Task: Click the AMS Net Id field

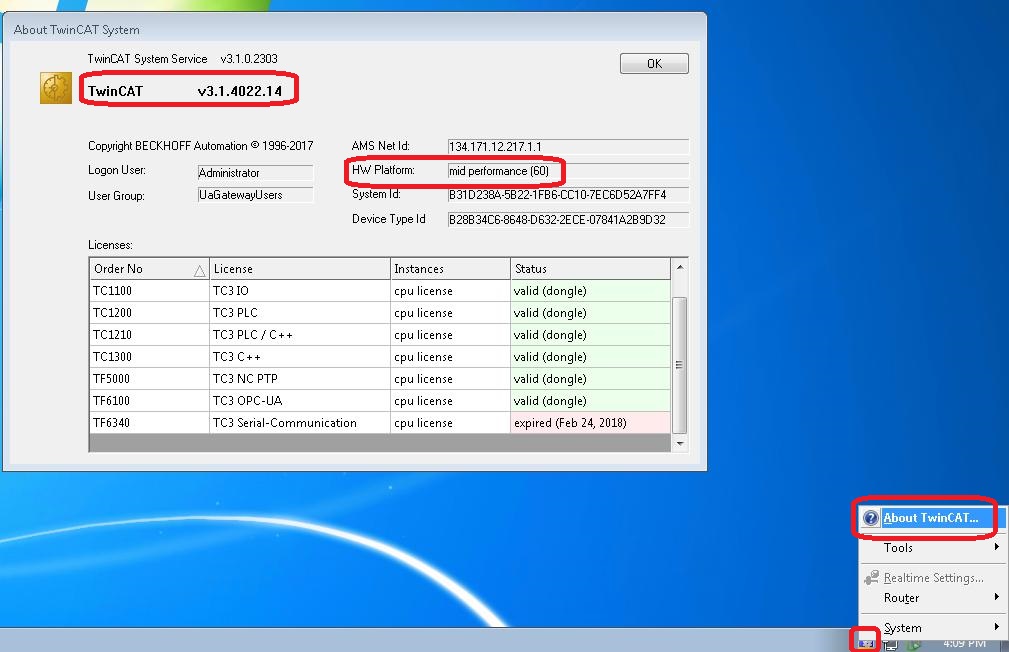Action: [x=567, y=147]
